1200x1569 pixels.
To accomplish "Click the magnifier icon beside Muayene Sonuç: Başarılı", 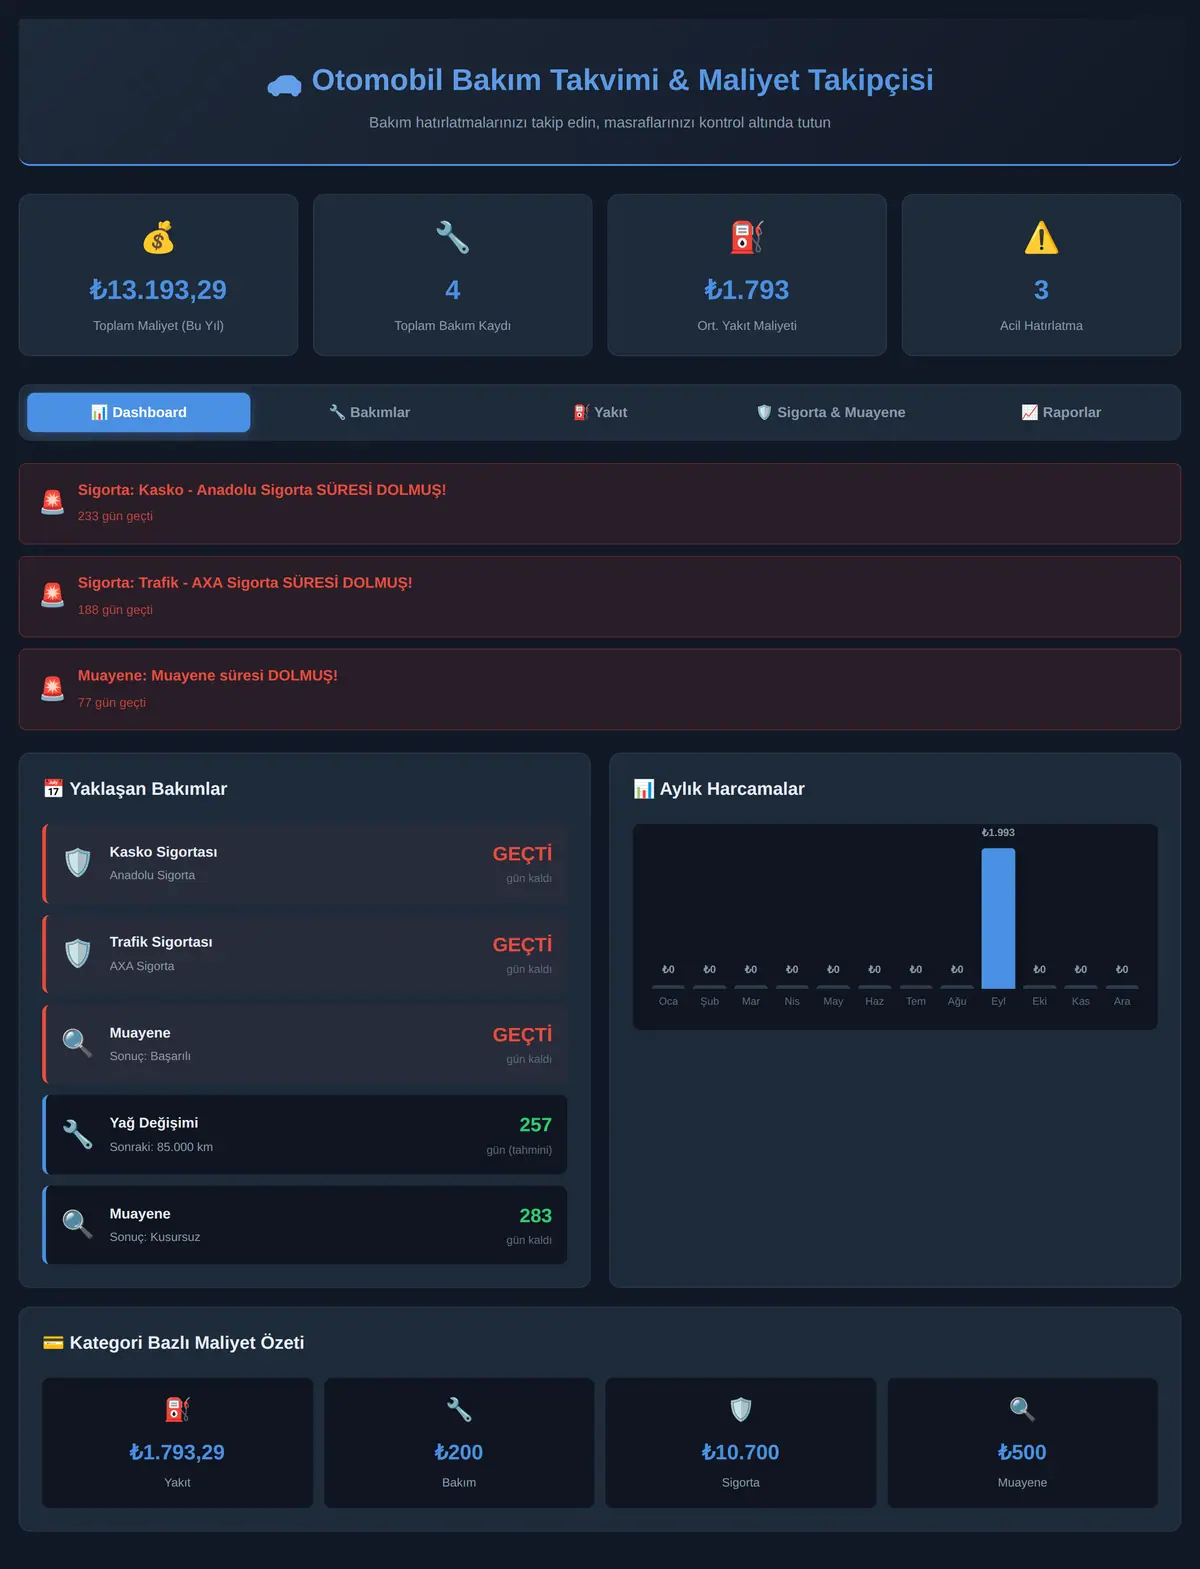I will coord(78,1043).
